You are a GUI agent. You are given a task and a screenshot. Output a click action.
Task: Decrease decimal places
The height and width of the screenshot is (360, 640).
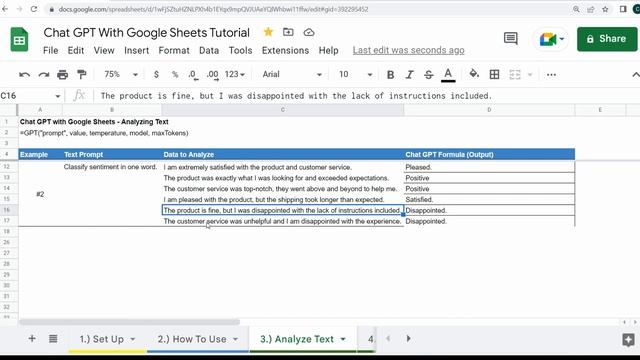click(x=193, y=75)
